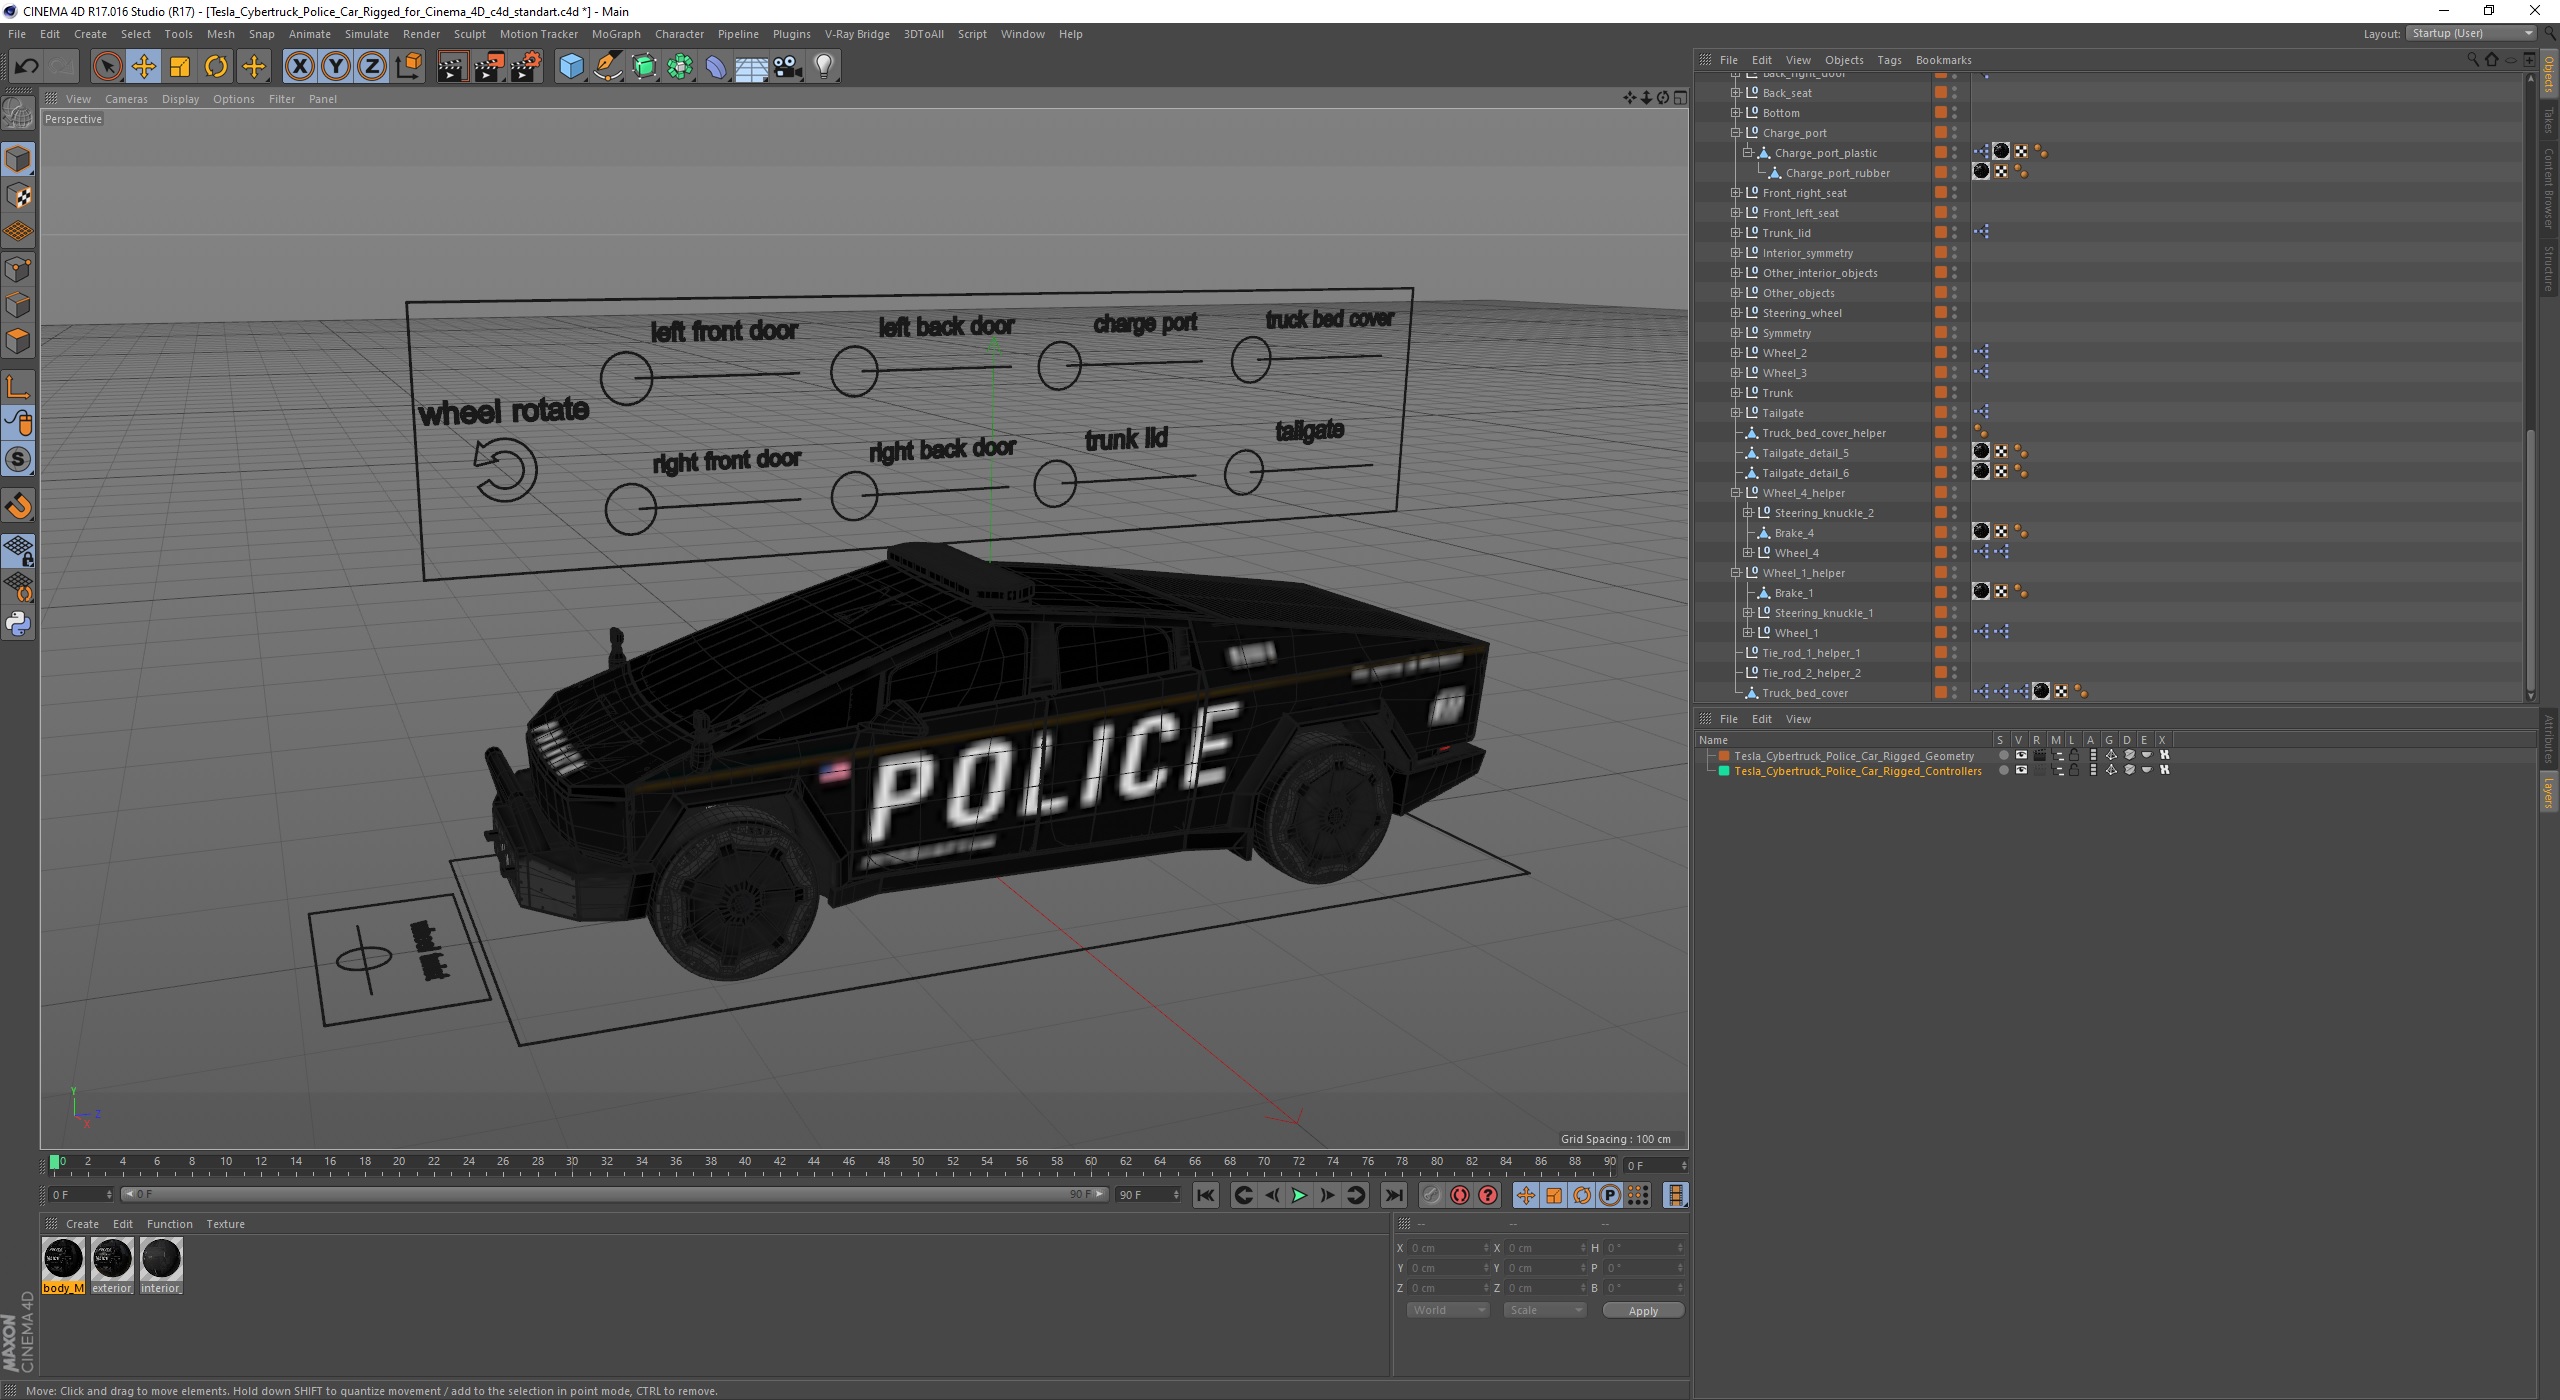Select the Live Selection tool
2560x1400 pixels.
107,66
